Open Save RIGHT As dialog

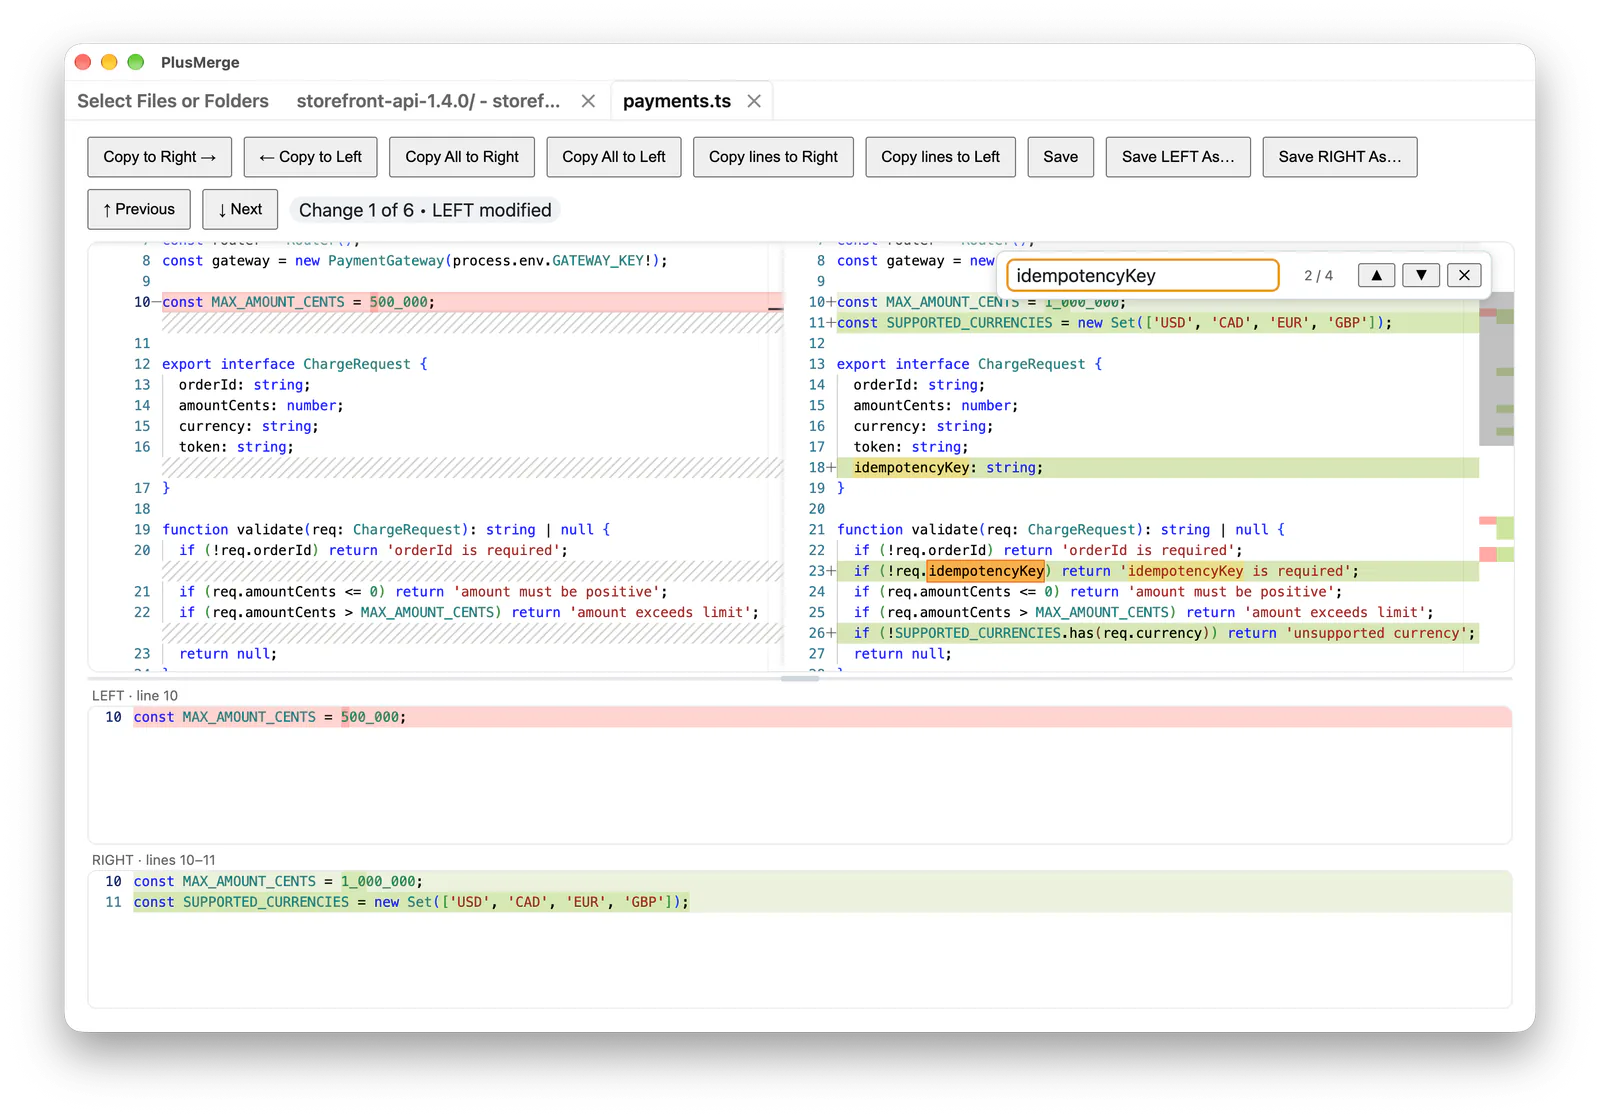[x=1339, y=157]
